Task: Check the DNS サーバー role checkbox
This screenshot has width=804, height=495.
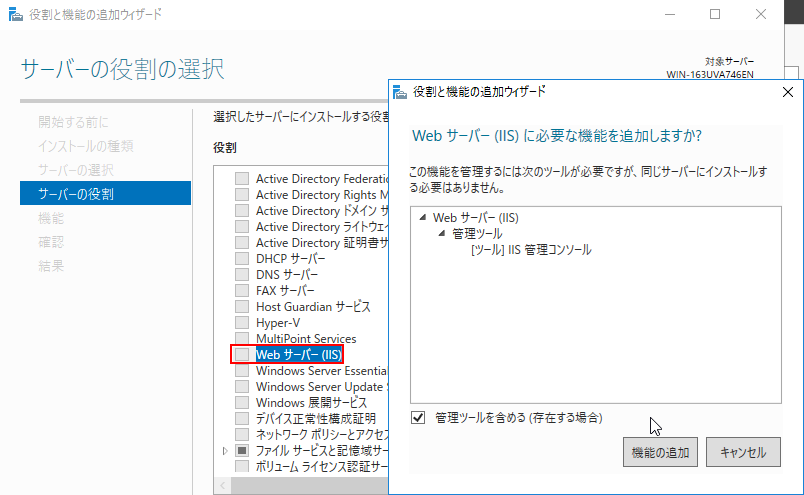Action: point(241,275)
